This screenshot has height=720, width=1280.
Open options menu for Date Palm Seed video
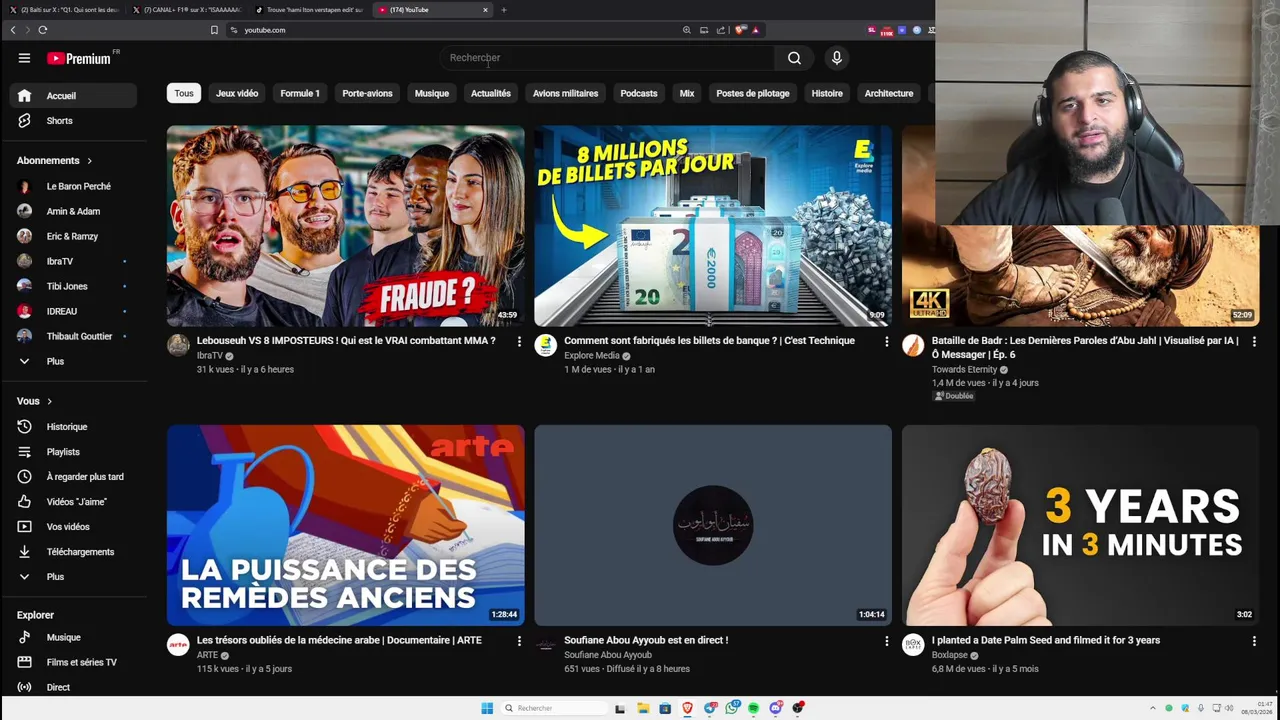point(1254,641)
